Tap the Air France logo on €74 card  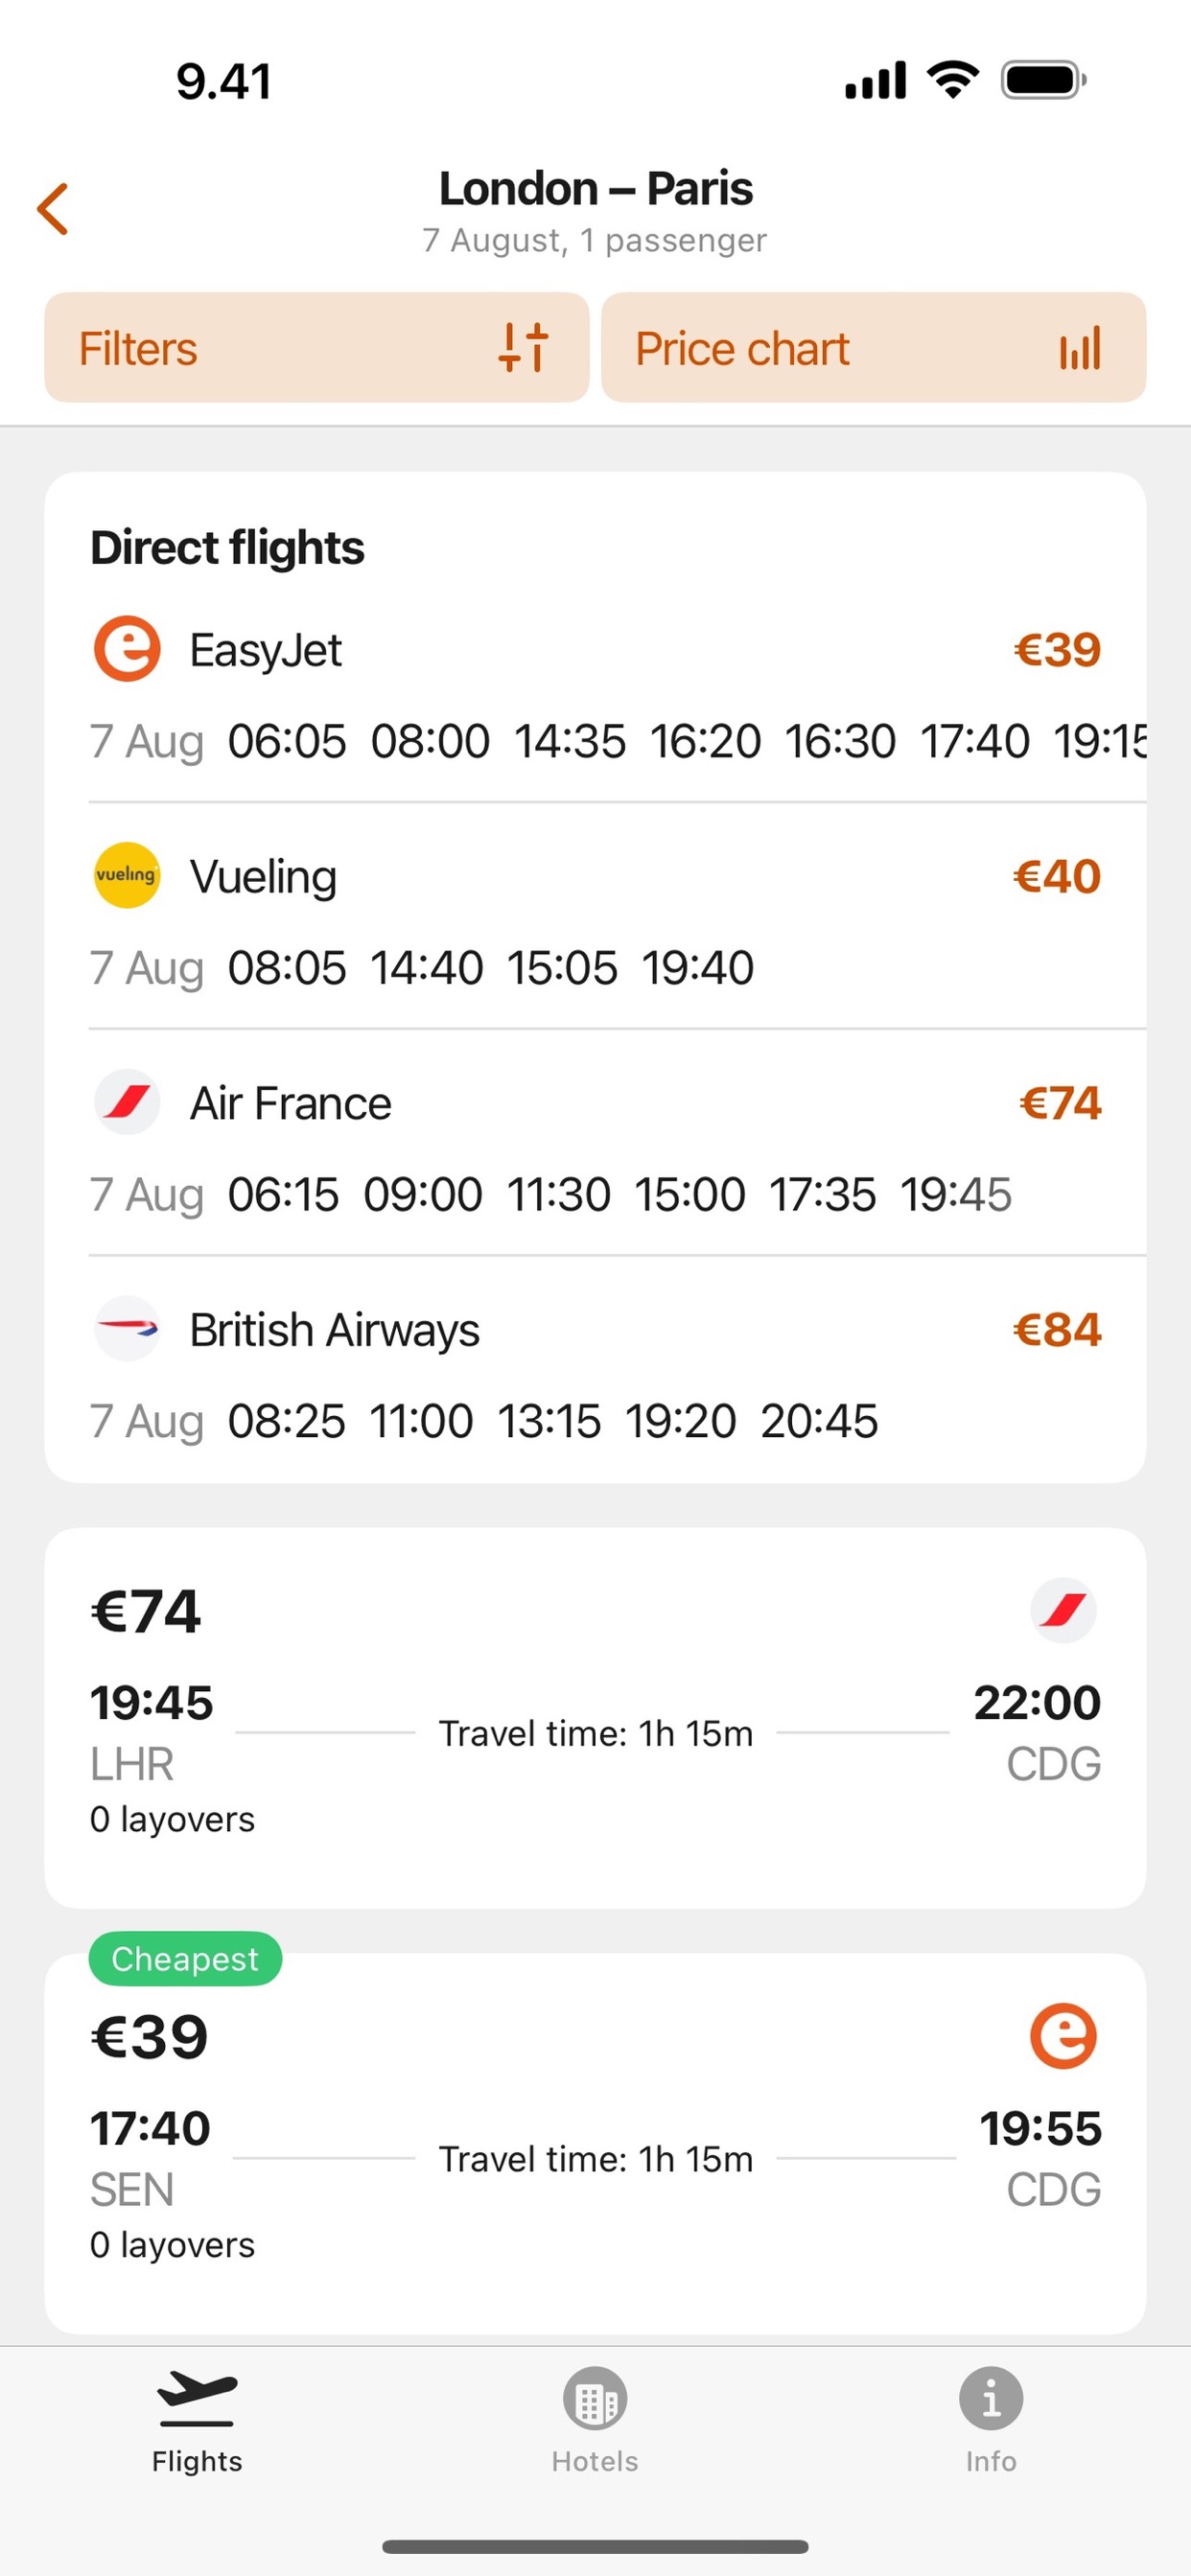point(1063,1610)
